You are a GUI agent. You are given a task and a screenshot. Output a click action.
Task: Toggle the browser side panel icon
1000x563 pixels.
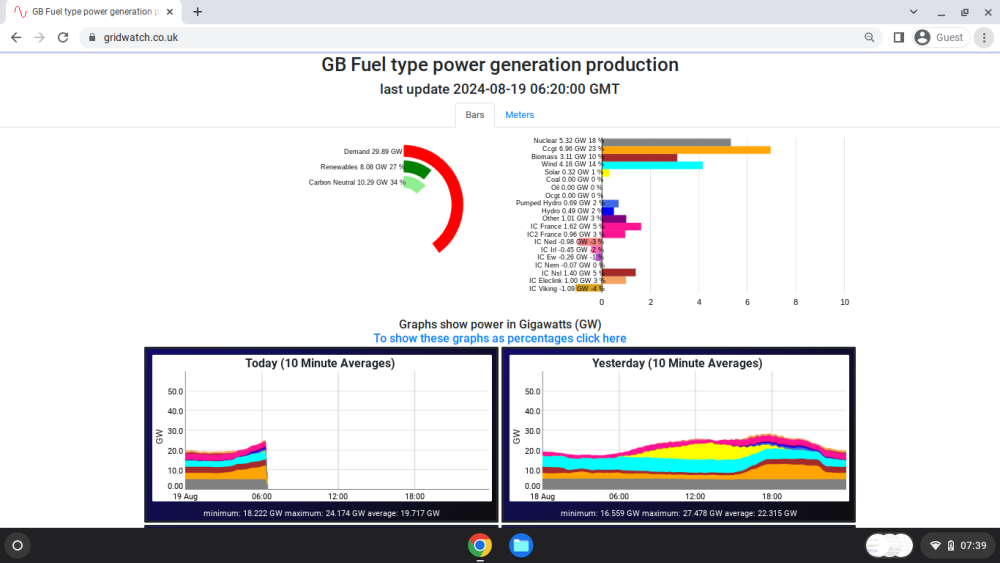(x=899, y=38)
